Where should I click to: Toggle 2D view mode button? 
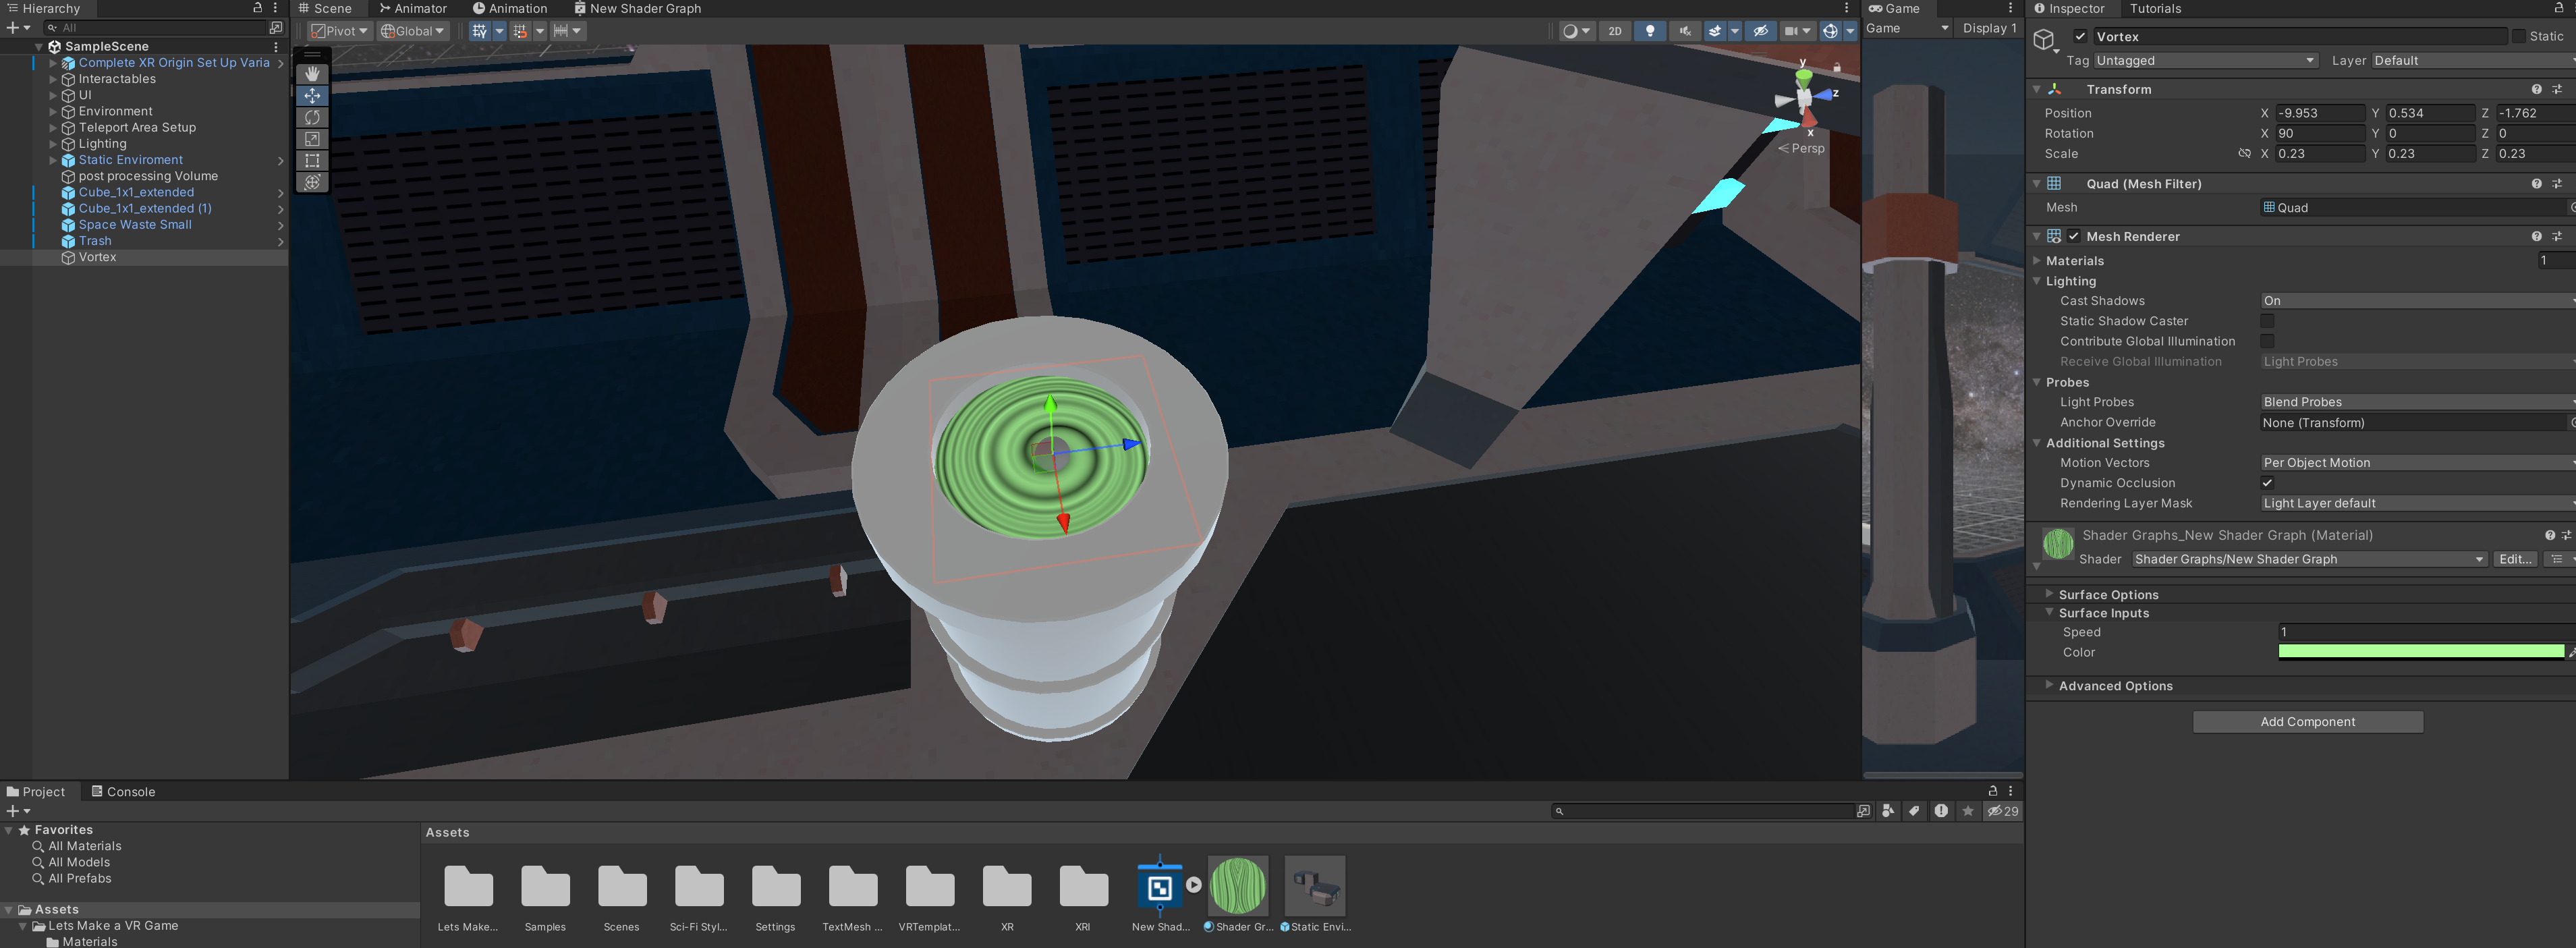coord(1615,31)
